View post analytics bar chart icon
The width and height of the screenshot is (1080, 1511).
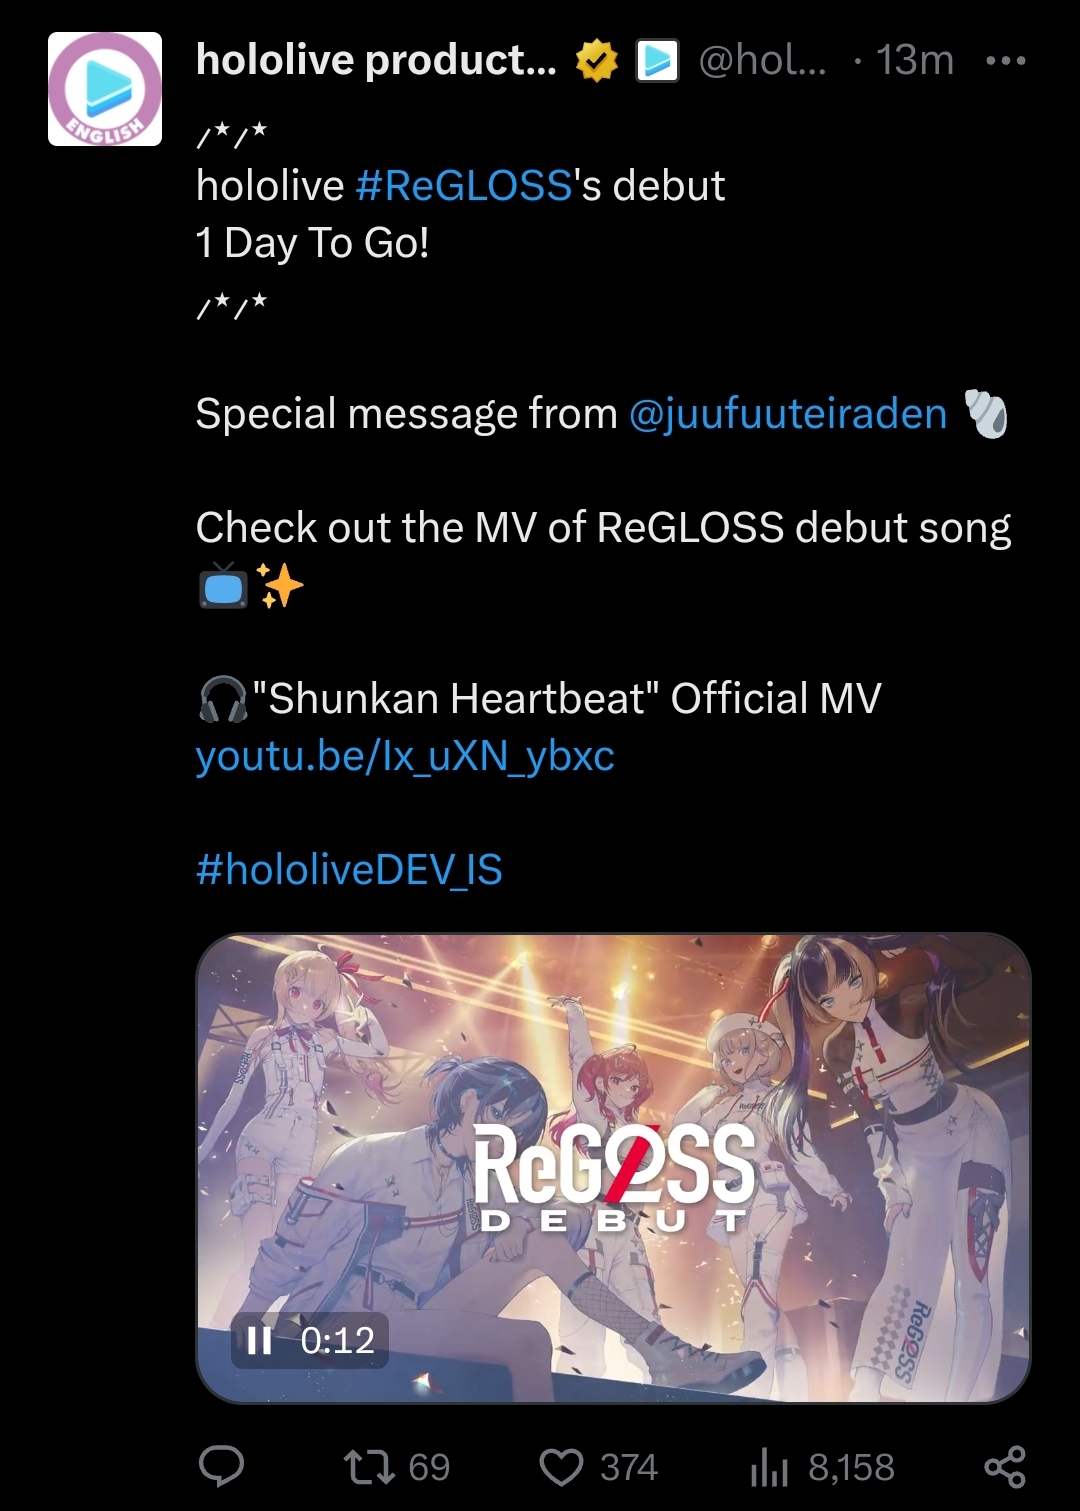769,1467
